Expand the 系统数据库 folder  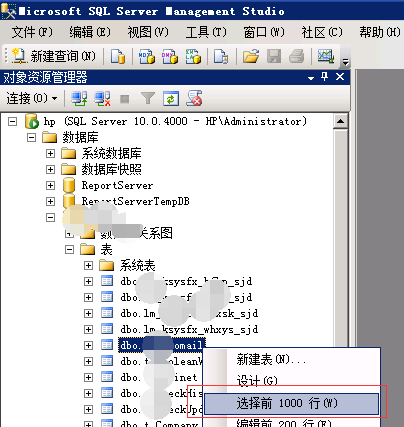50,153
